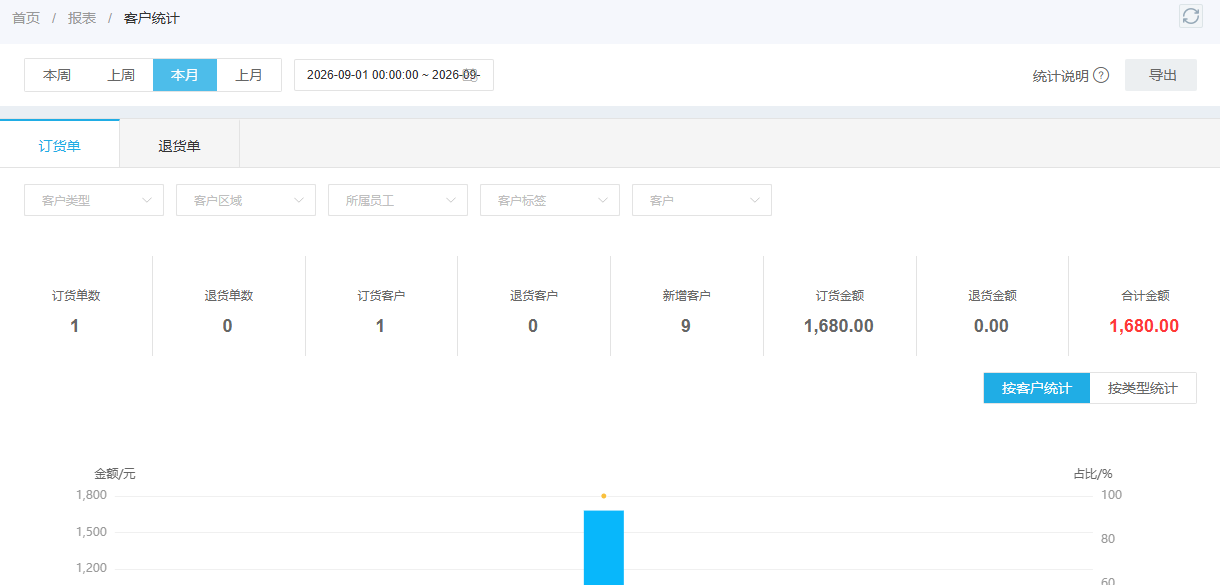Expand the 客户标签 dropdown
The width and height of the screenshot is (1220, 585).
point(550,200)
